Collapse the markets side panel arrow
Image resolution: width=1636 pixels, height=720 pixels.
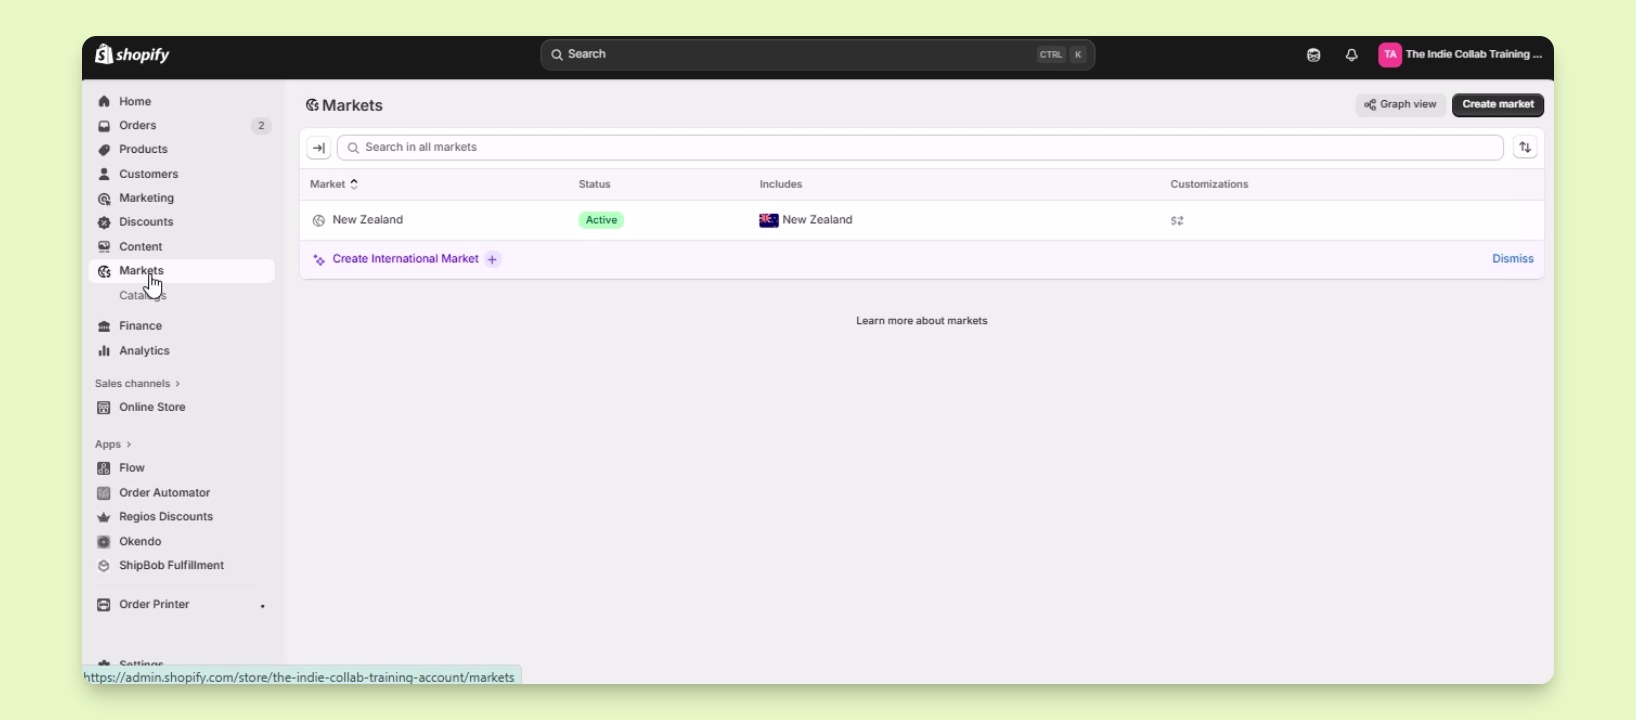pyautogui.click(x=319, y=148)
